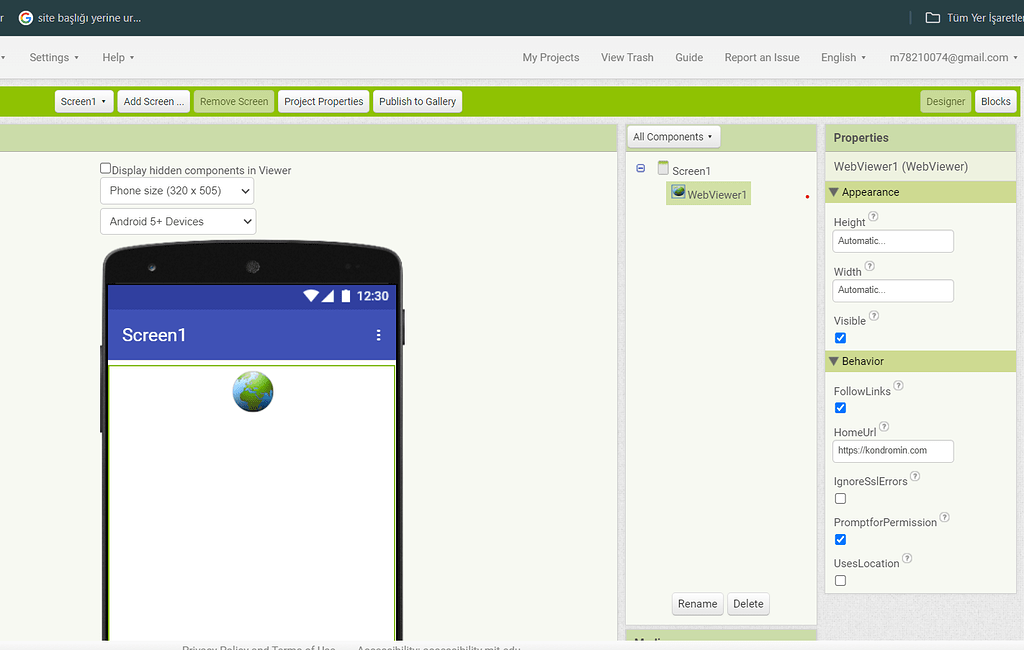Uncheck the FollowLinks checkbox
The height and width of the screenshot is (650, 1024).
pos(840,407)
